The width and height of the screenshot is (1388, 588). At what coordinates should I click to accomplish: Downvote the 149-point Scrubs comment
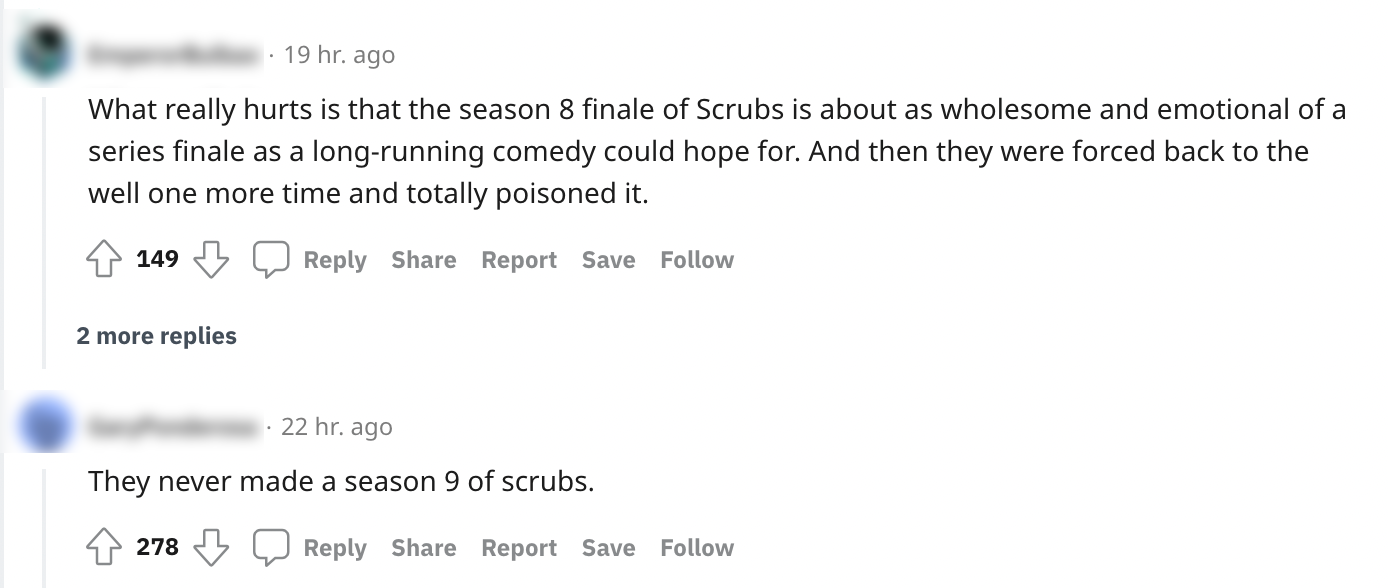210,260
